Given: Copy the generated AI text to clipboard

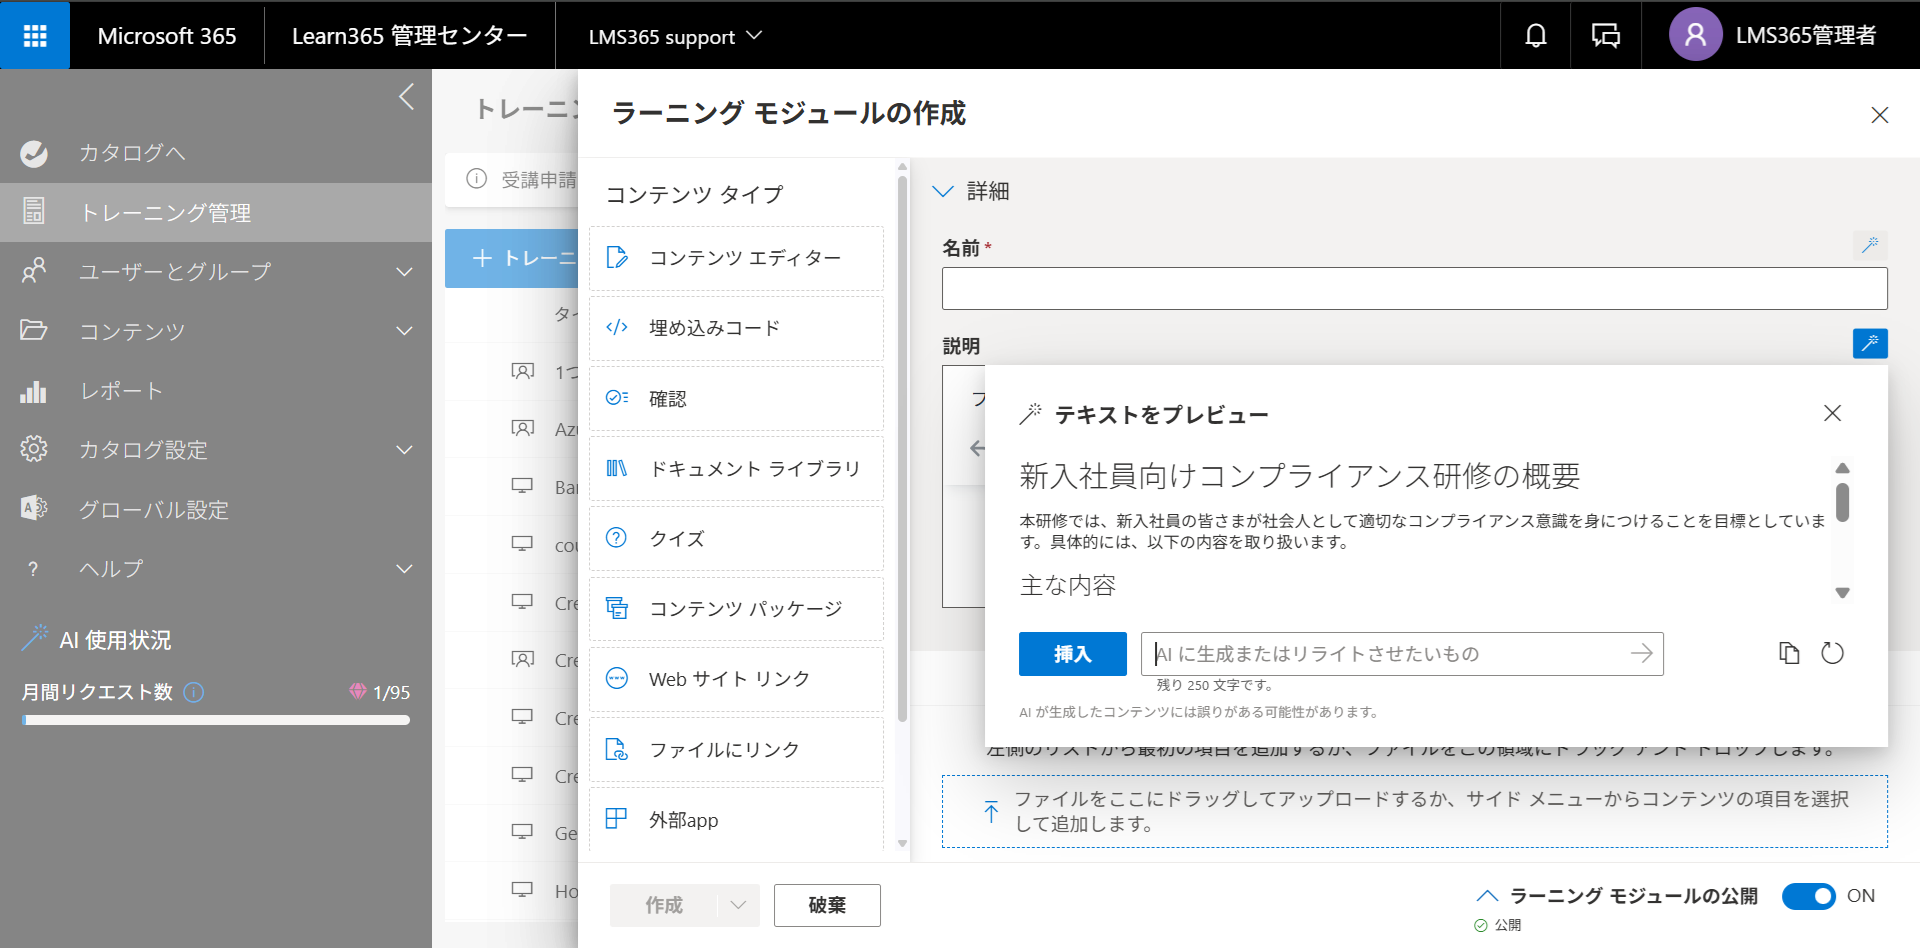Looking at the screenshot, I should click(x=1789, y=653).
